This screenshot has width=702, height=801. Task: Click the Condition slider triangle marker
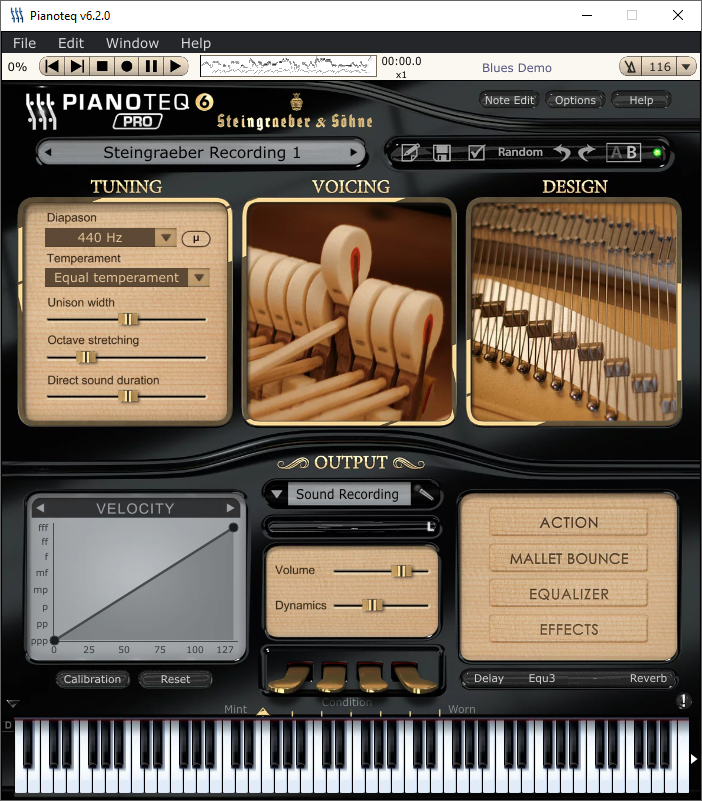pos(263,711)
